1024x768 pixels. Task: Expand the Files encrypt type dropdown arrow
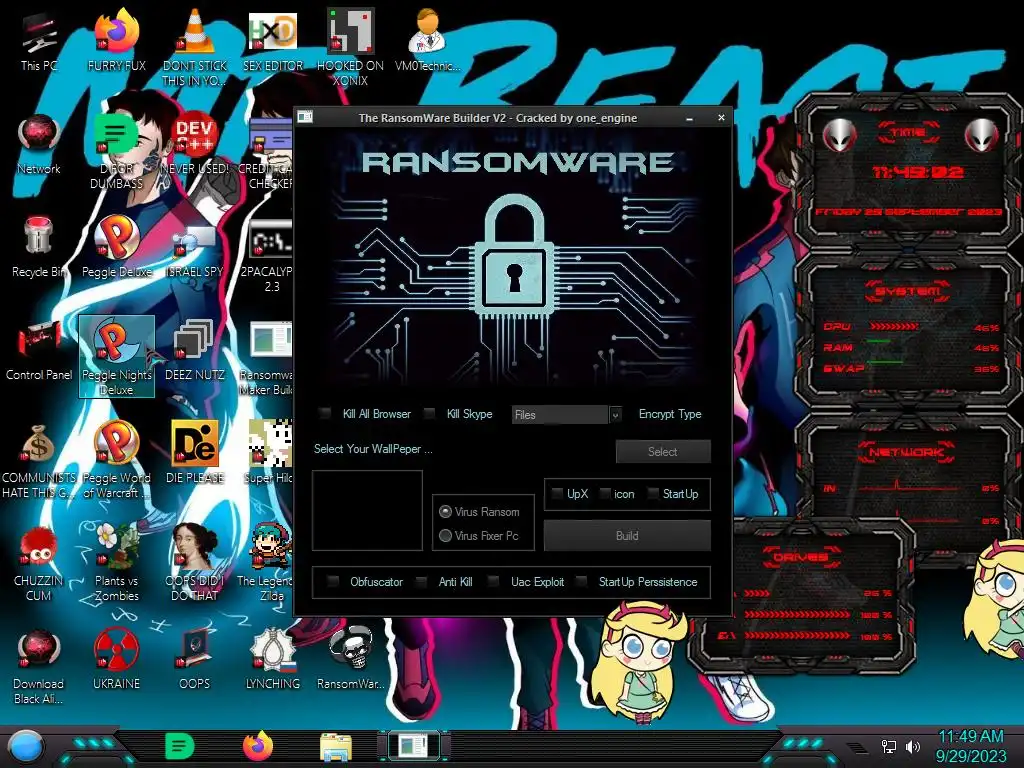615,415
